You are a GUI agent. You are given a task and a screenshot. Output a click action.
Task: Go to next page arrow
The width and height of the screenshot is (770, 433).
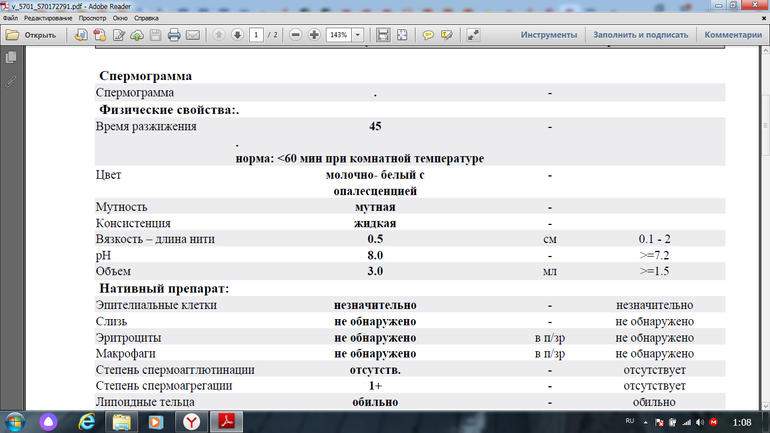click(x=237, y=34)
